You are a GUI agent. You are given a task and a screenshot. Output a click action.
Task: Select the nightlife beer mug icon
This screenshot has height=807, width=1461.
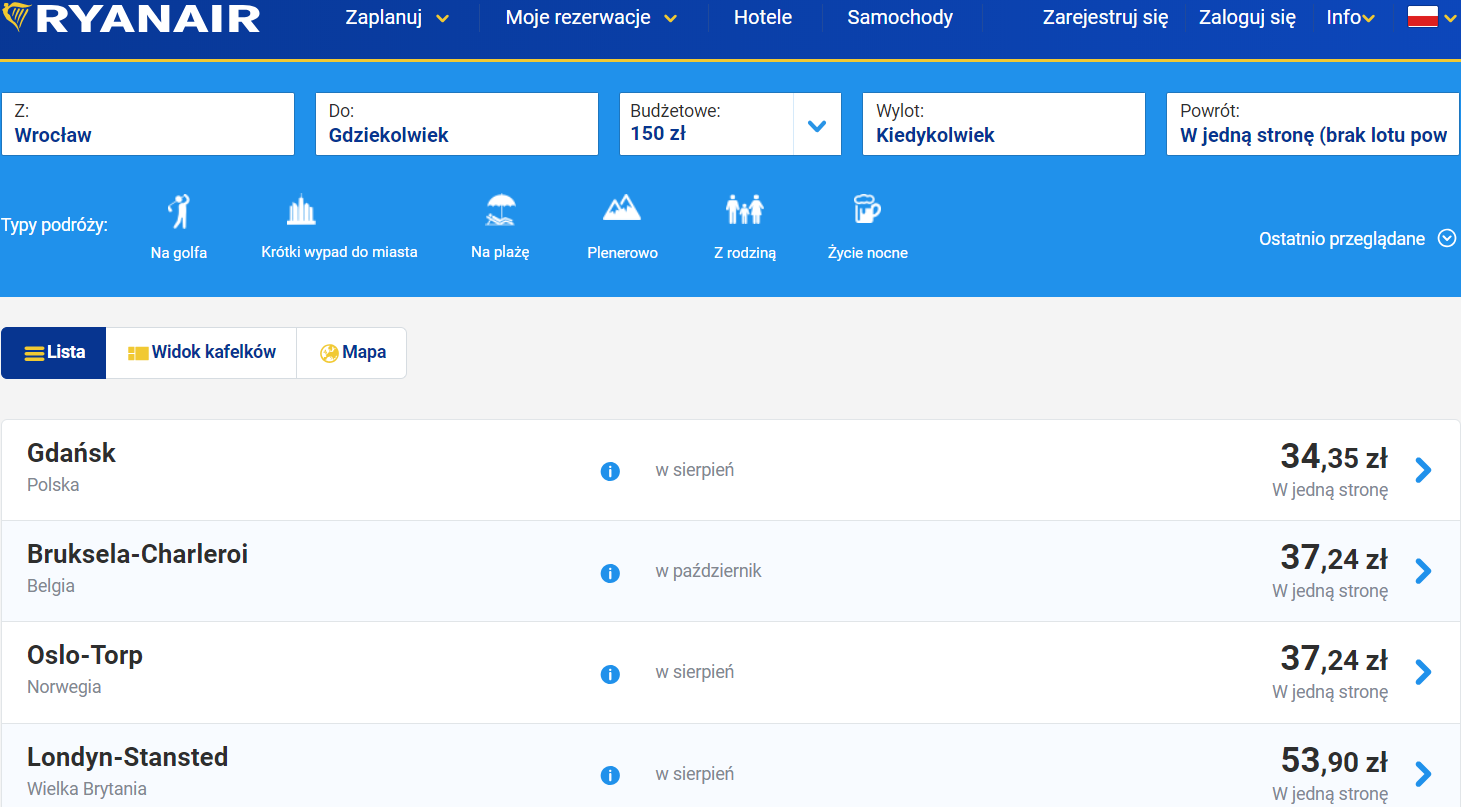coord(867,209)
